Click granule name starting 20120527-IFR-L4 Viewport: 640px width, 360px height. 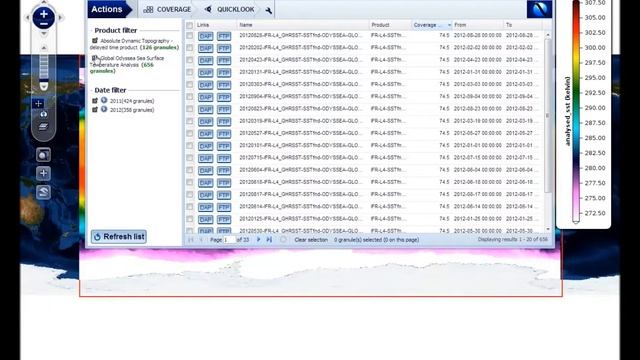tap(300, 133)
